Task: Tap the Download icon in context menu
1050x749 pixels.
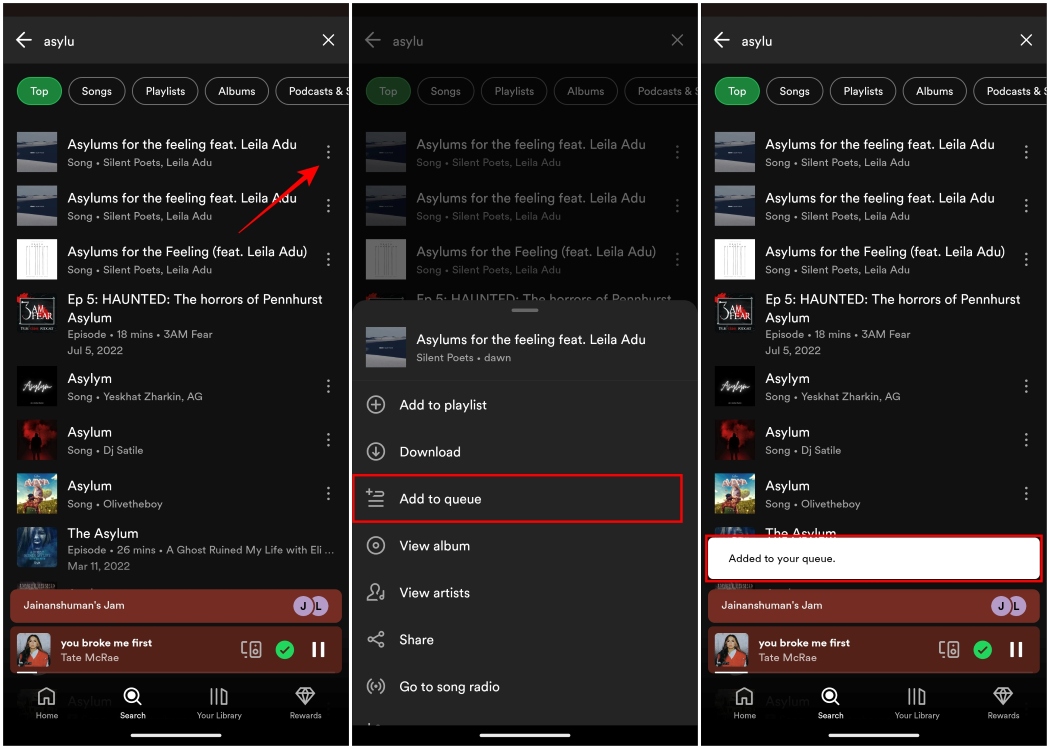Action: [x=376, y=452]
